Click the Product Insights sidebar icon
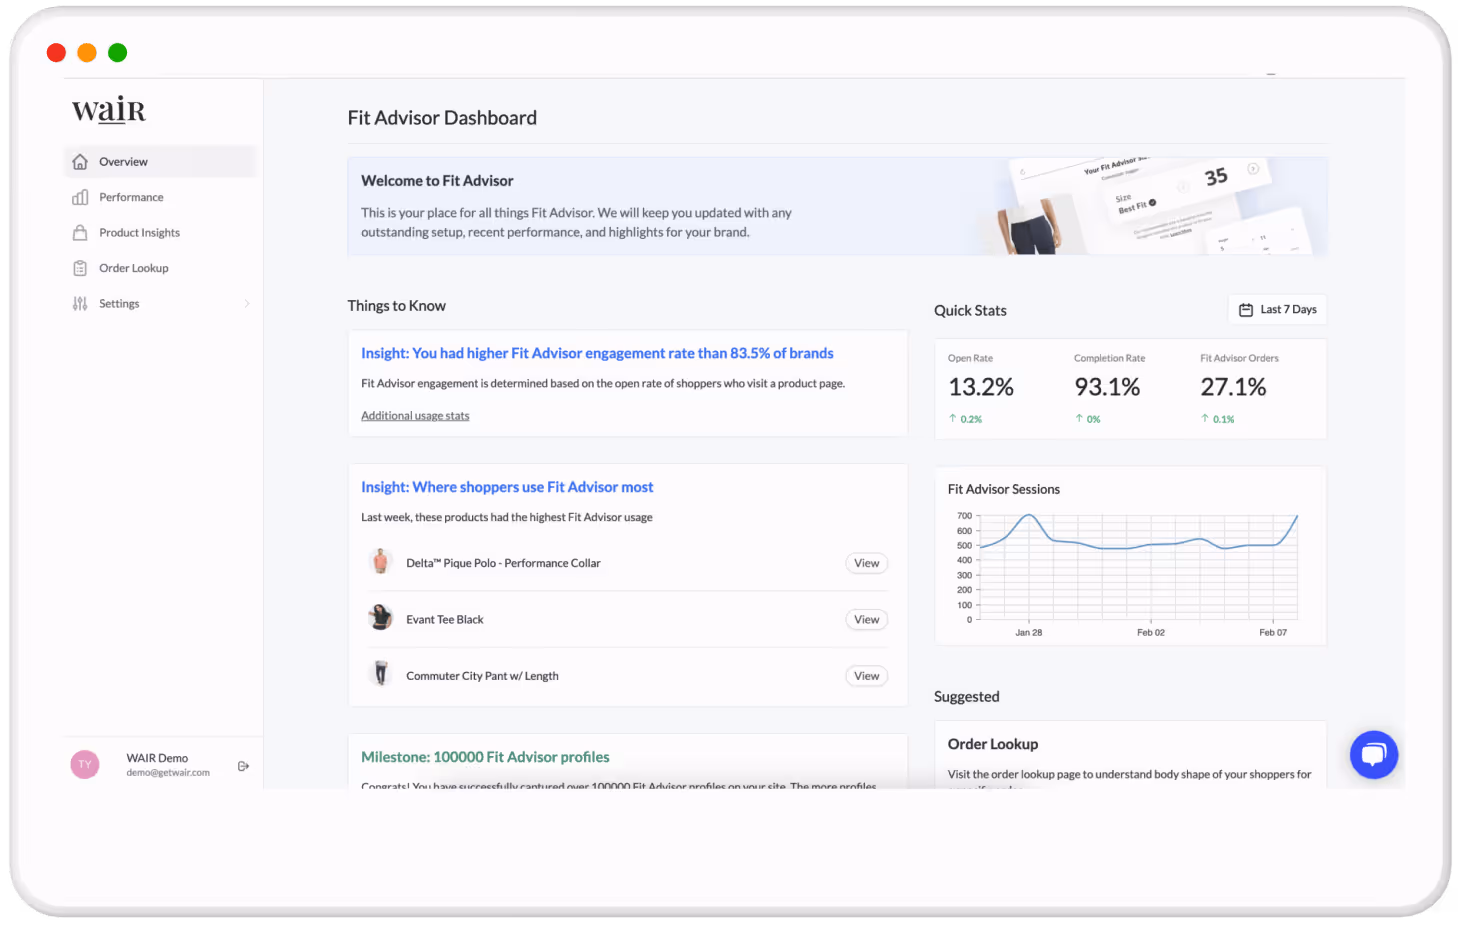 pyautogui.click(x=80, y=232)
